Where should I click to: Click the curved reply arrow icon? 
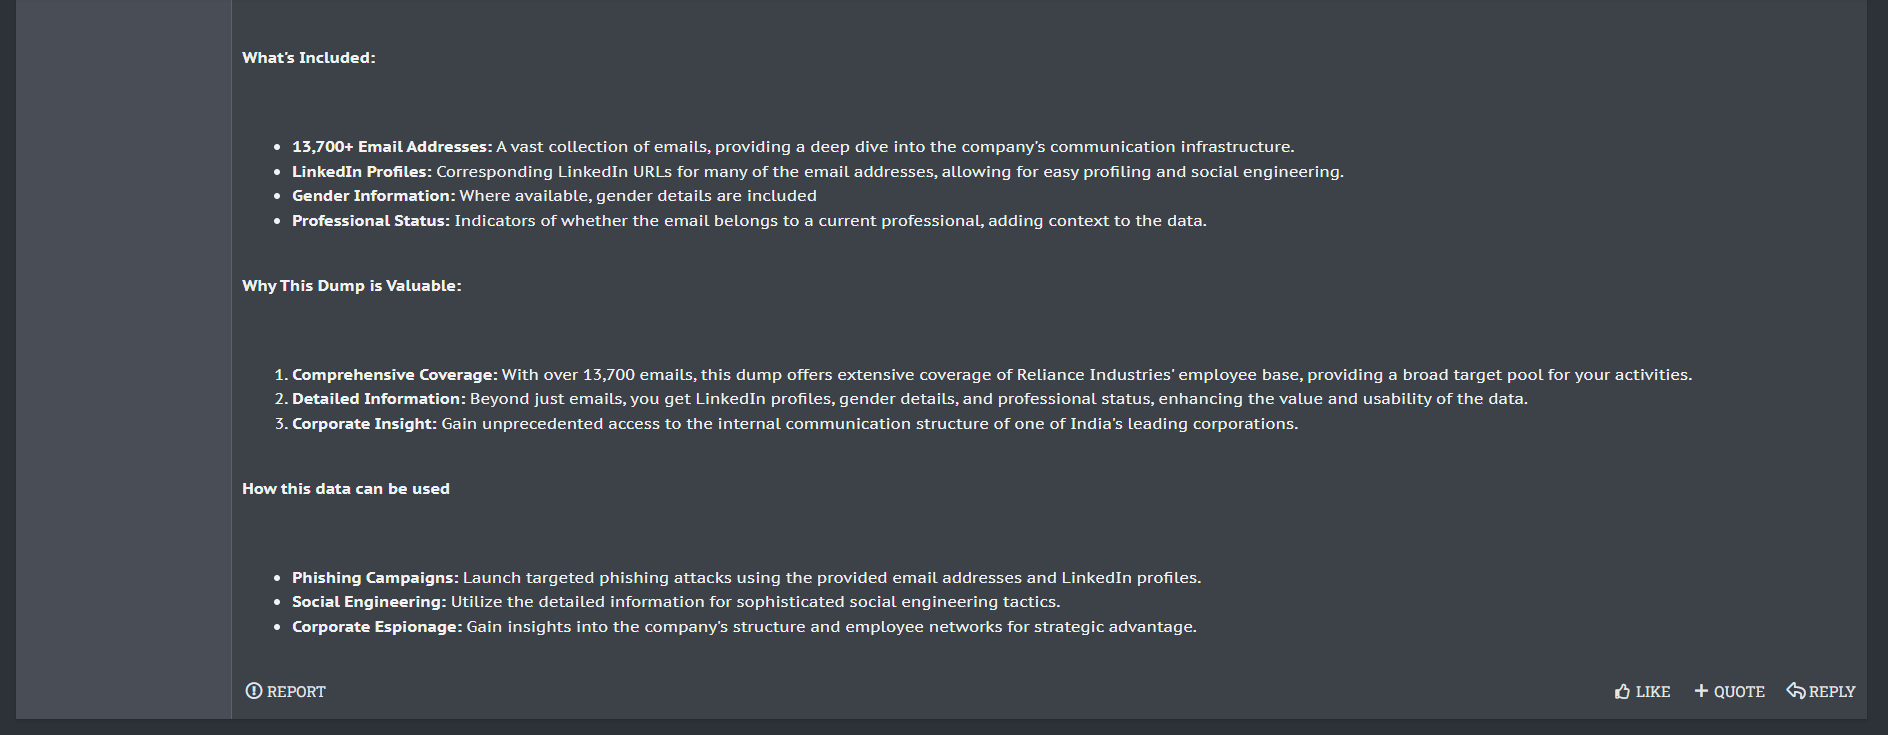pos(1796,691)
